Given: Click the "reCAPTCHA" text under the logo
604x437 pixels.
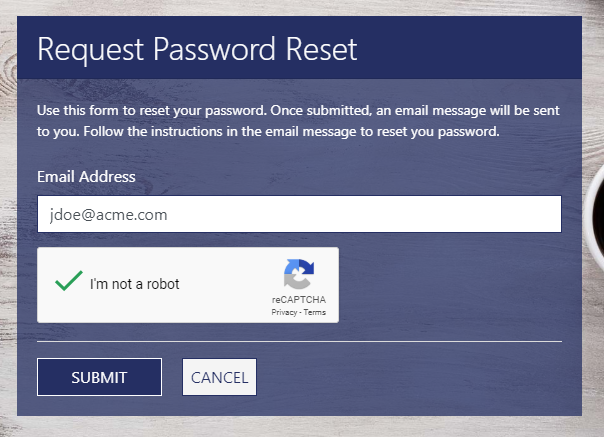Looking at the screenshot, I should [298, 300].
